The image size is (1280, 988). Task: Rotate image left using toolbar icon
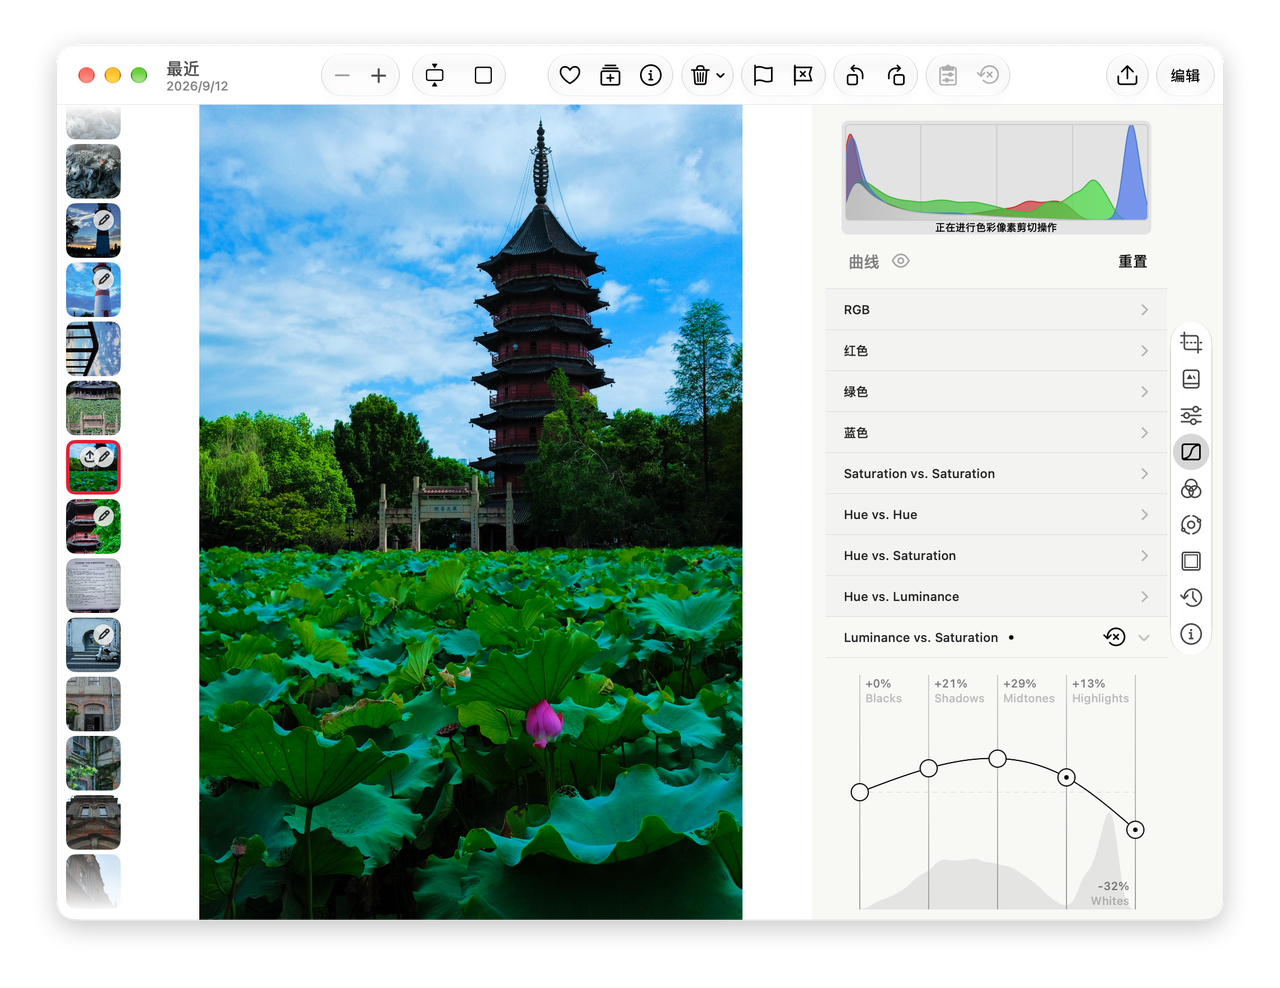tap(855, 75)
